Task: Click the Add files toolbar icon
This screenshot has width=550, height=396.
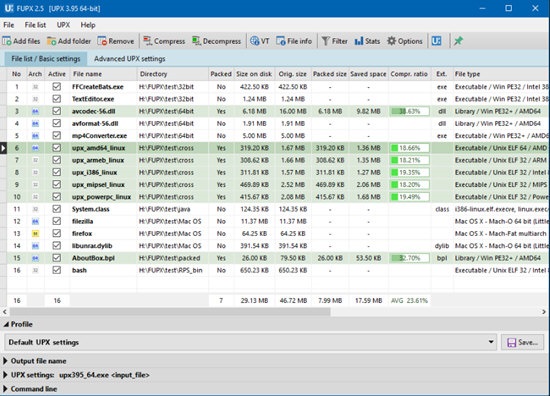Action: 7,41
